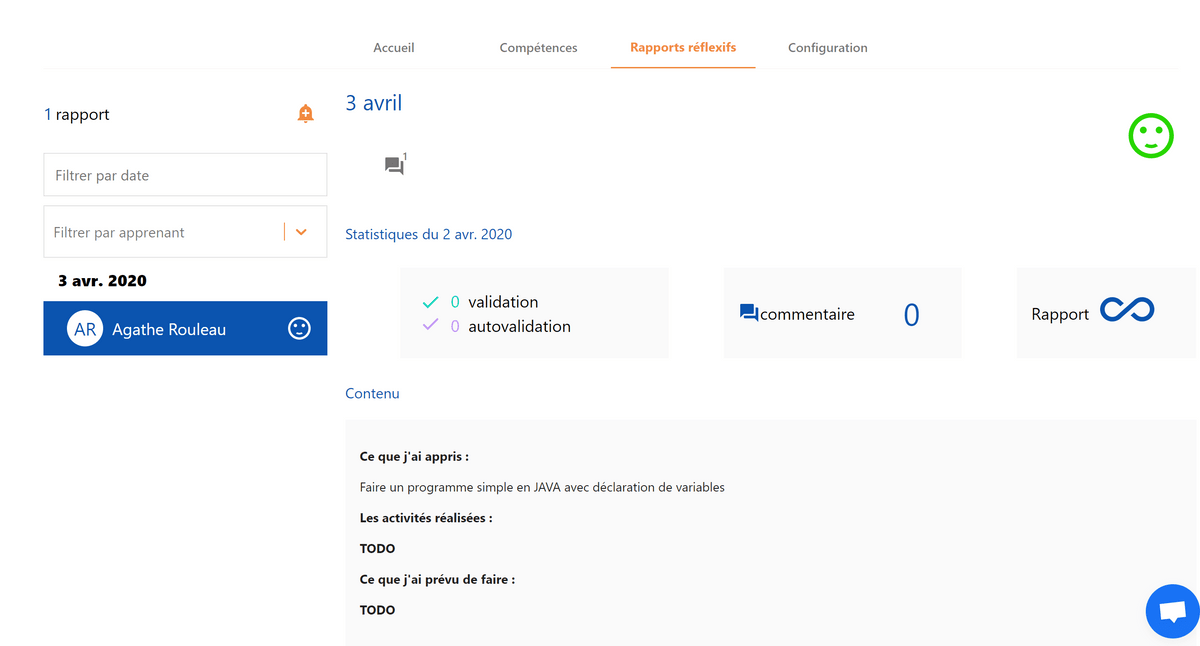Open the blue chat support bubble

point(1172,611)
